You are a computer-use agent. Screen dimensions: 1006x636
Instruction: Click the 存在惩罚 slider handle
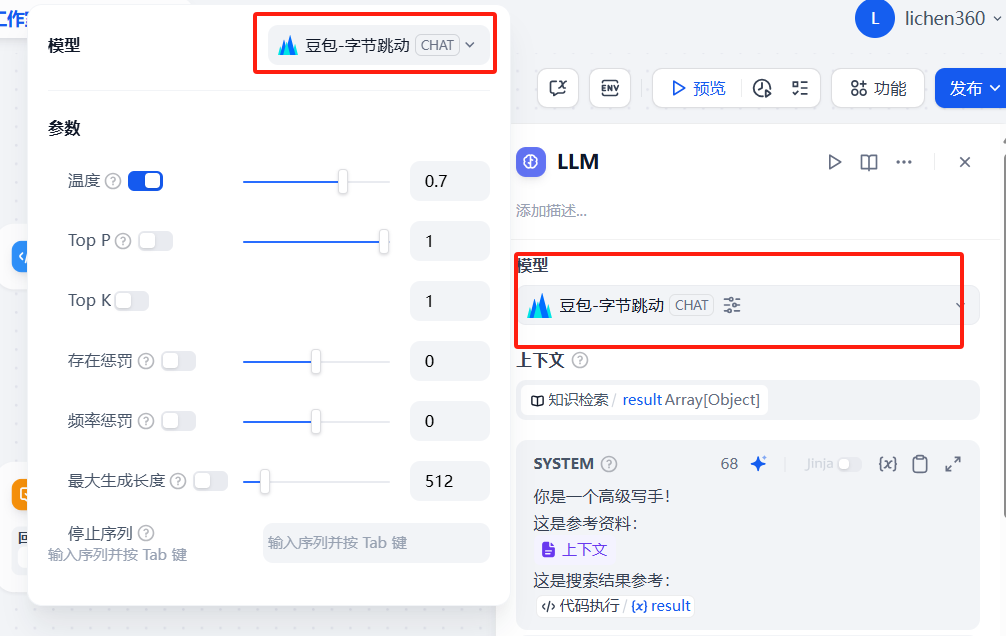point(316,362)
